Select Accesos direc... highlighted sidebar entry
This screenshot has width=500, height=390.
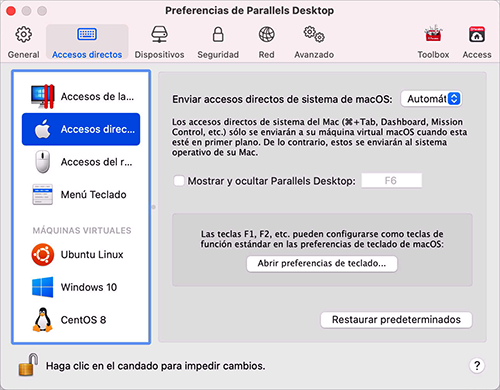(x=81, y=129)
